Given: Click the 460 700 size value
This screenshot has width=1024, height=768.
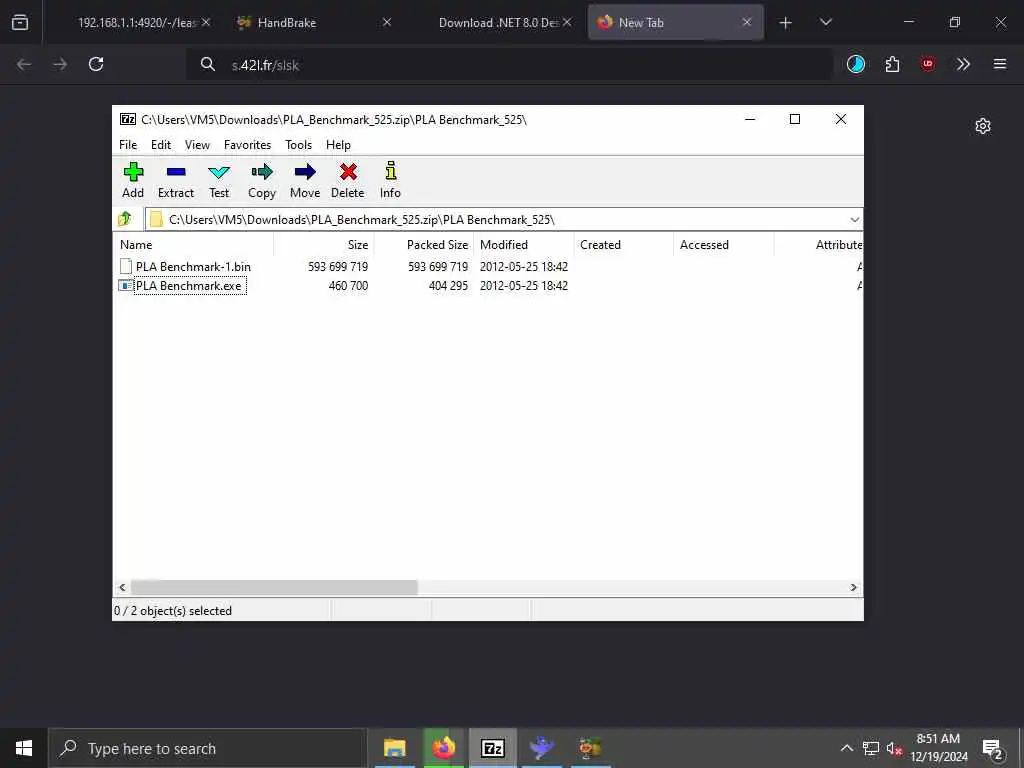Looking at the screenshot, I should (x=348, y=285).
